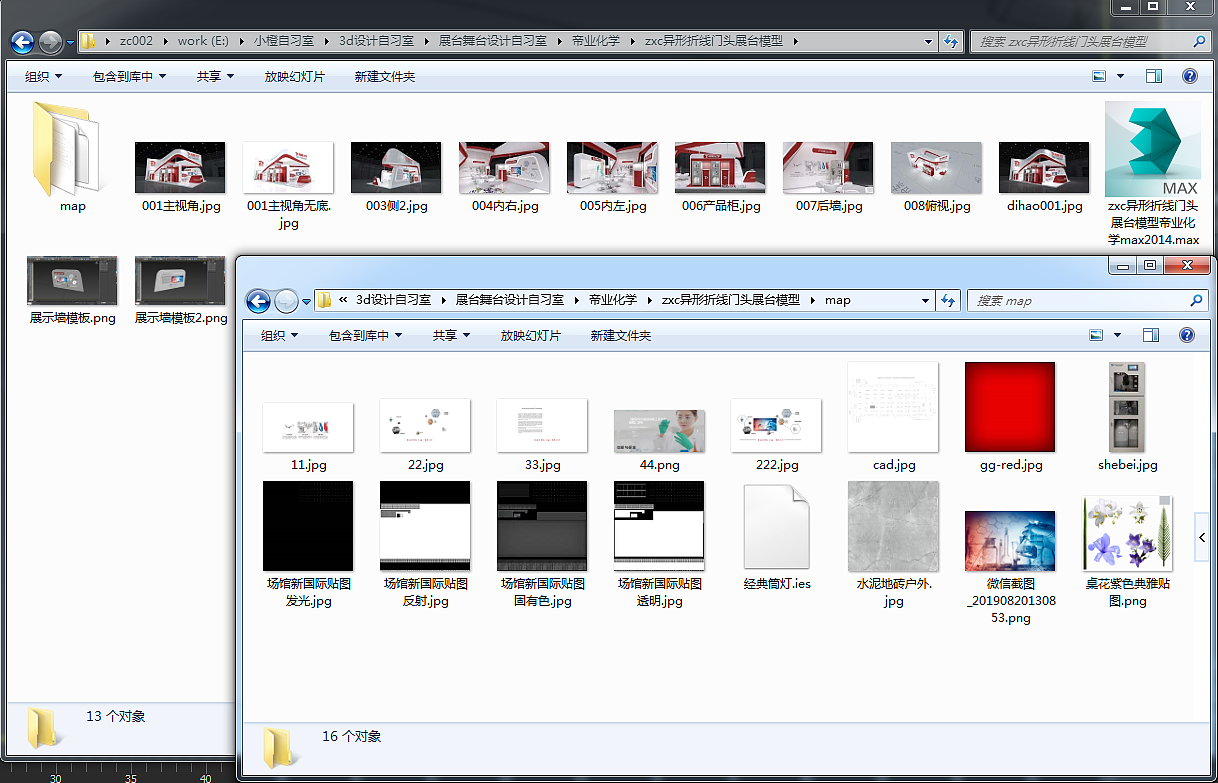Select 008俯视.jpg thumbnail
1218x783 pixels.
pyautogui.click(x=936, y=167)
